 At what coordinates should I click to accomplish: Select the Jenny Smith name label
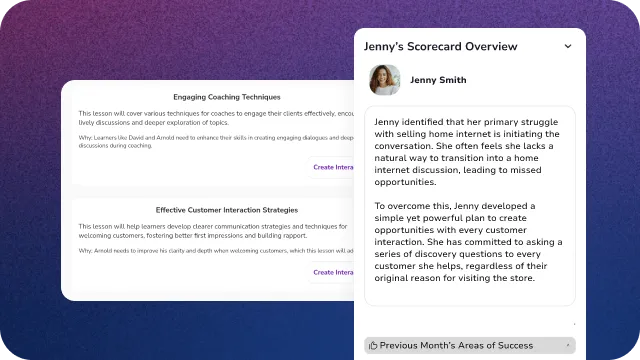(438, 80)
